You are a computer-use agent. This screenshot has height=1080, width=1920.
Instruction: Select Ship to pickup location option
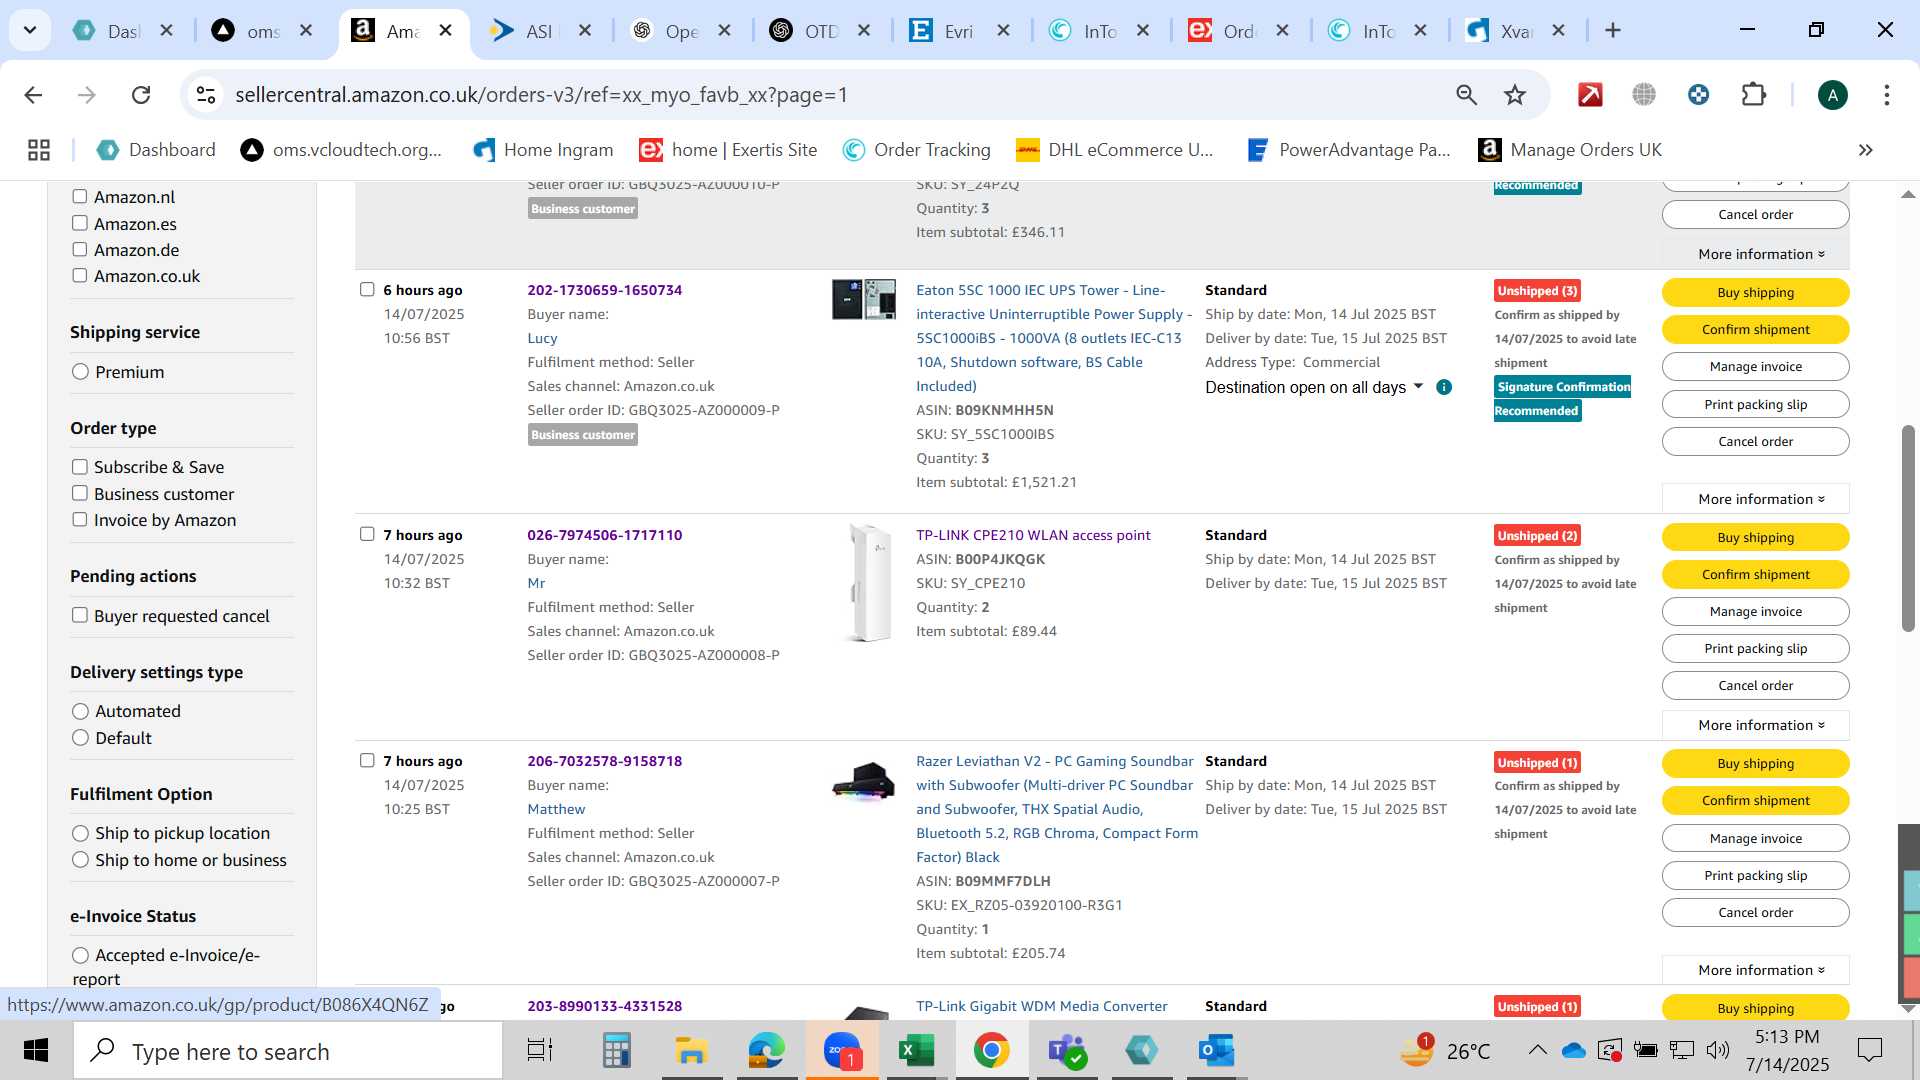click(81, 833)
